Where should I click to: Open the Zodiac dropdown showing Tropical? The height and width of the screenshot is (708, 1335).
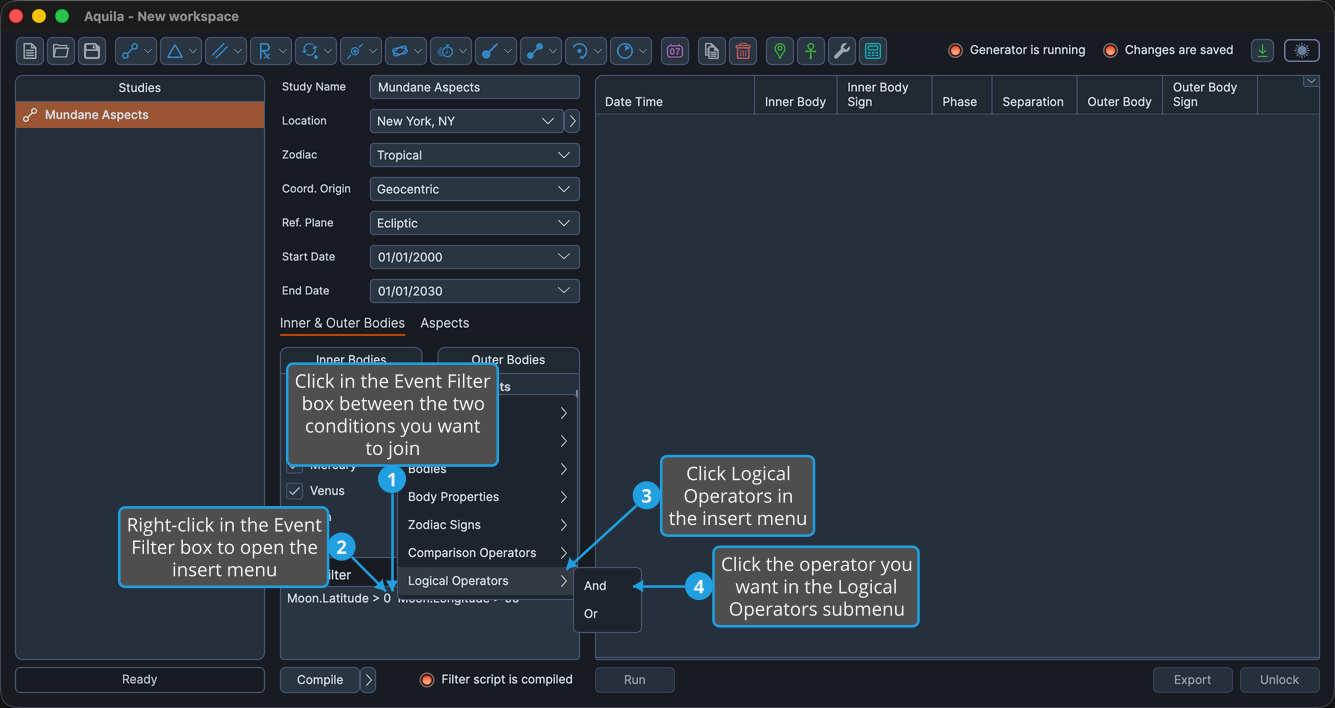pyautogui.click(x=475, y=155)
